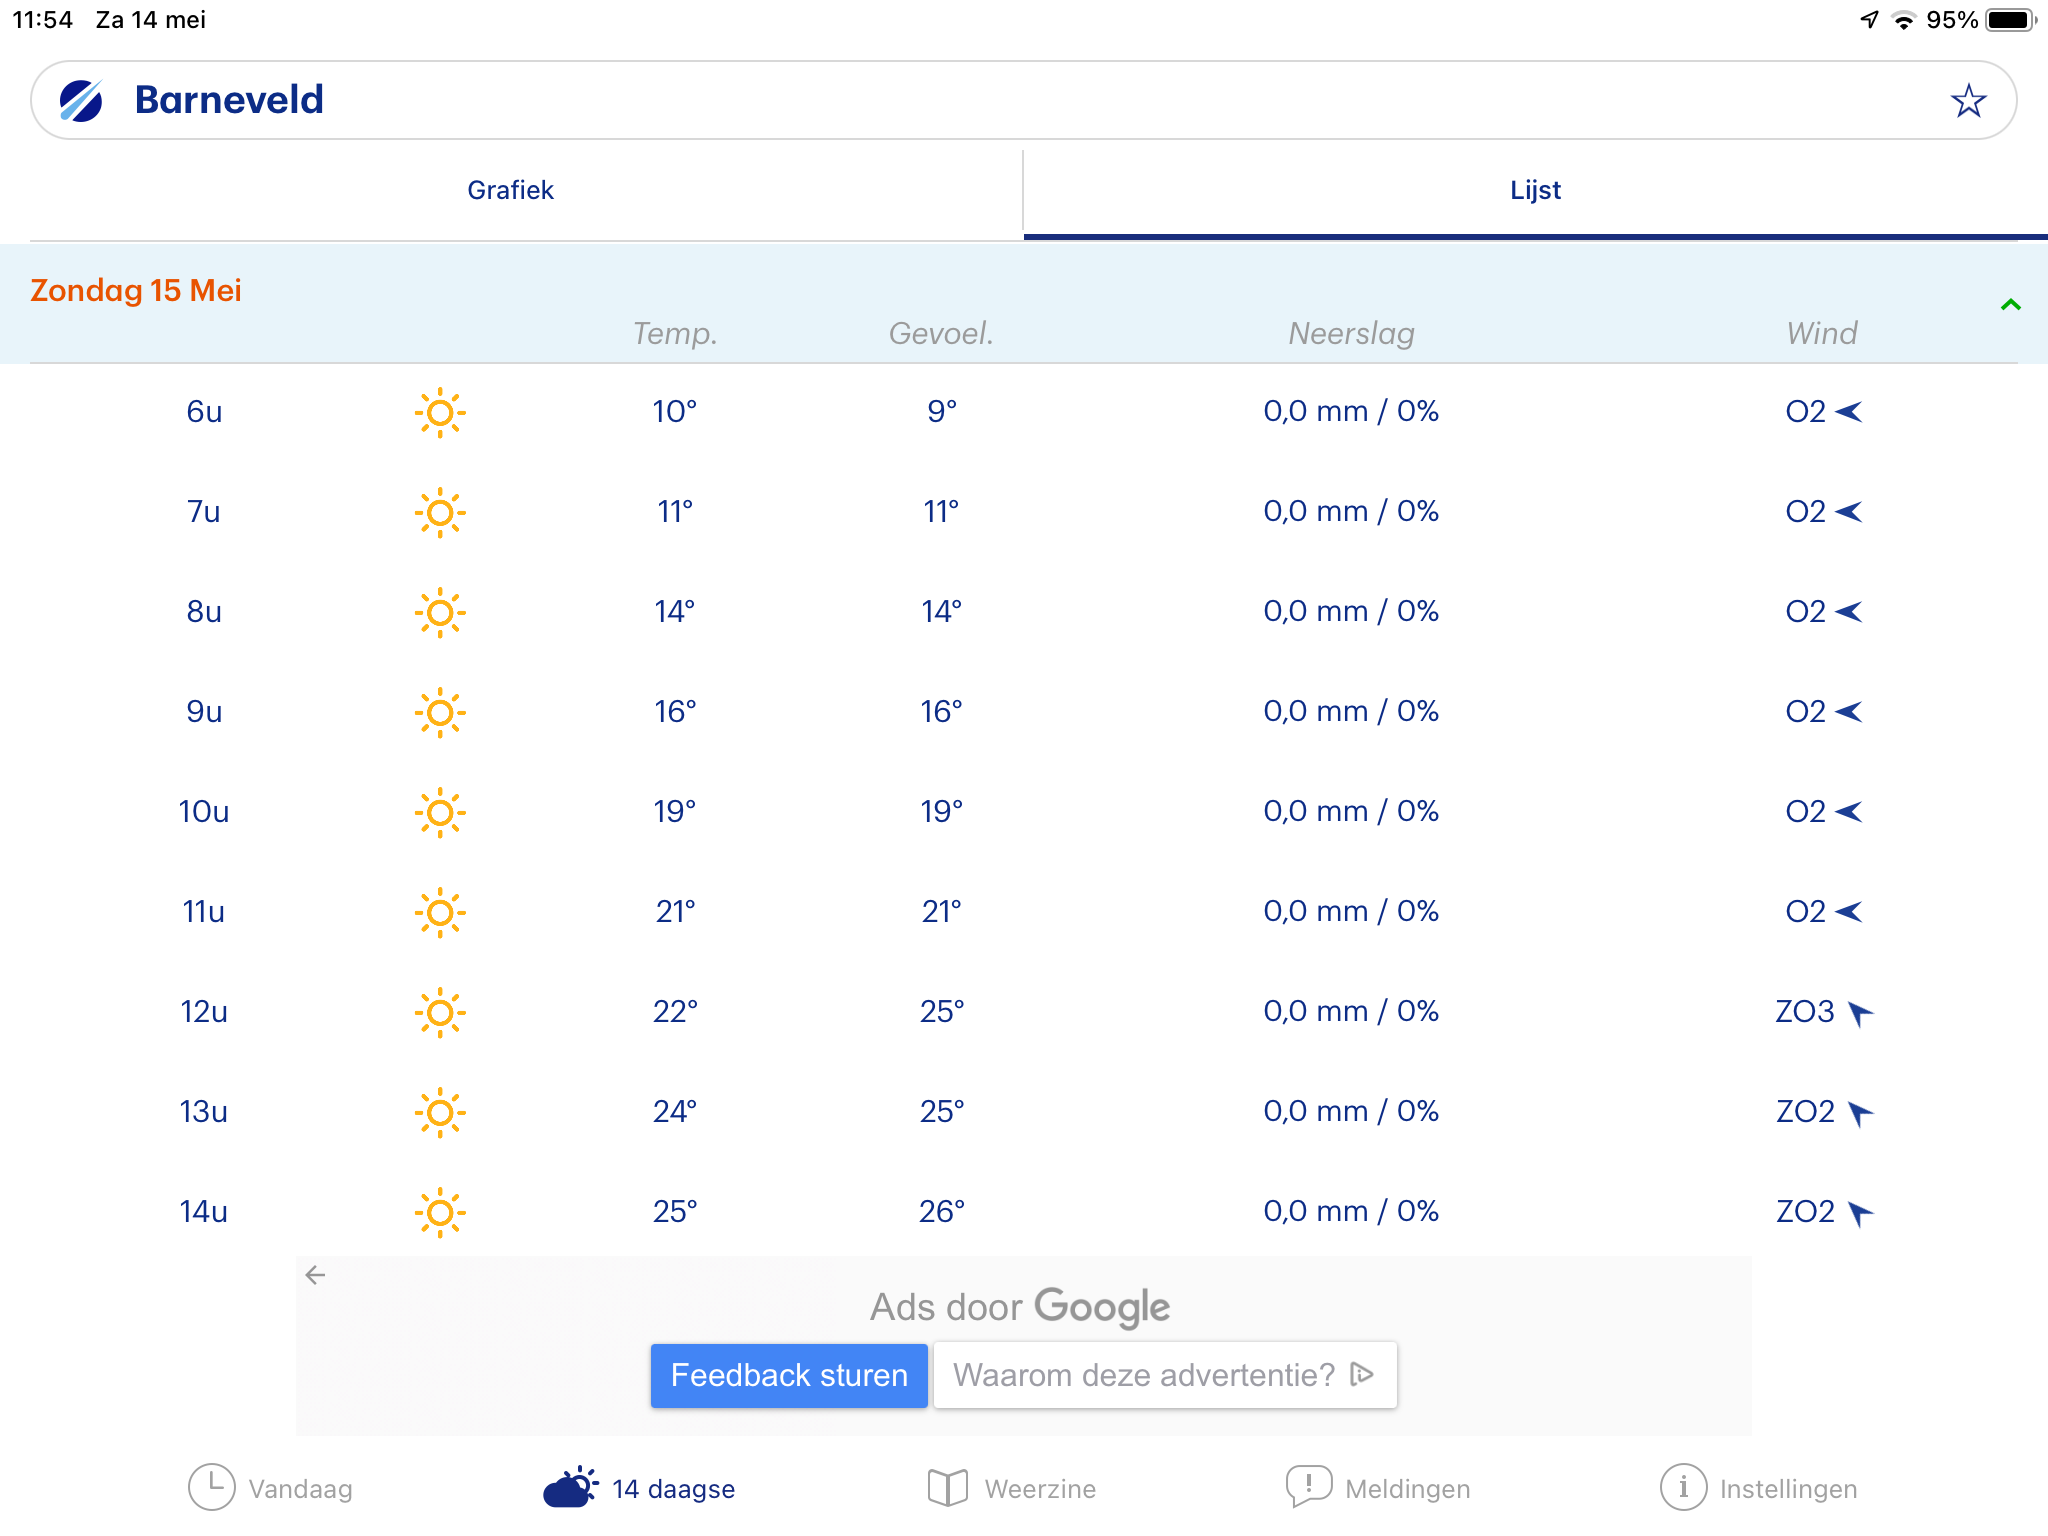Tap the wind arrow at 8u

click(1849, 611)
